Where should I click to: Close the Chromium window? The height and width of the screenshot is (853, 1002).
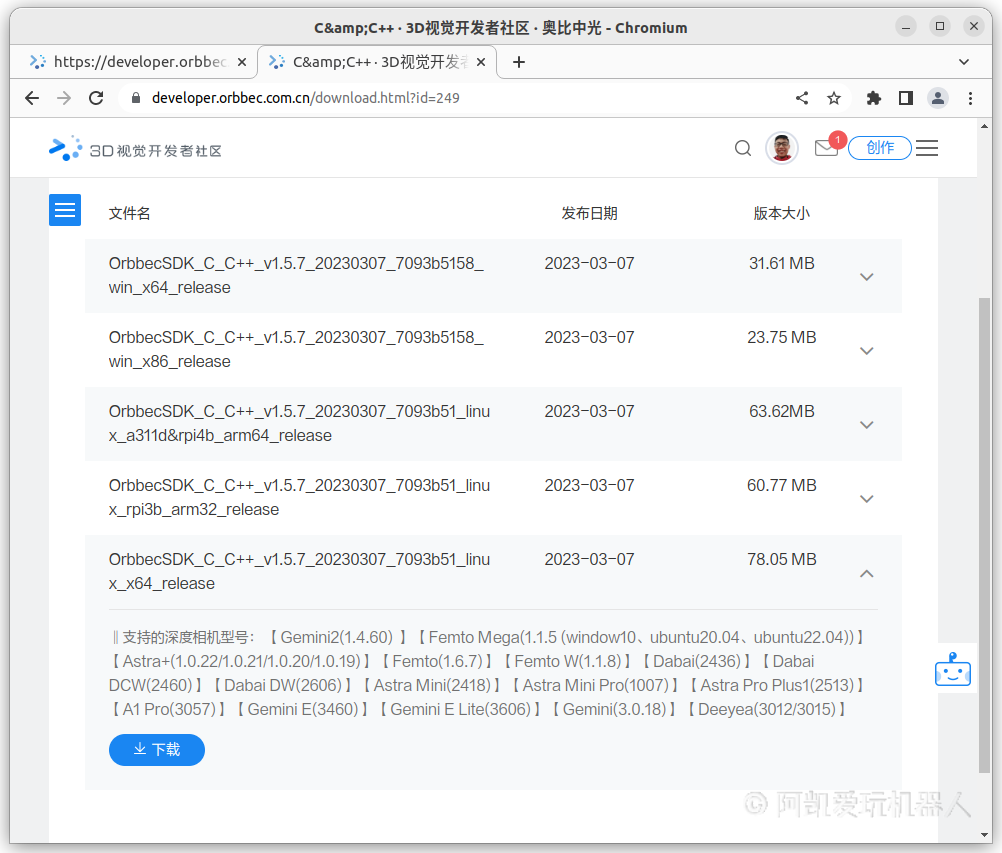(974, 26)
